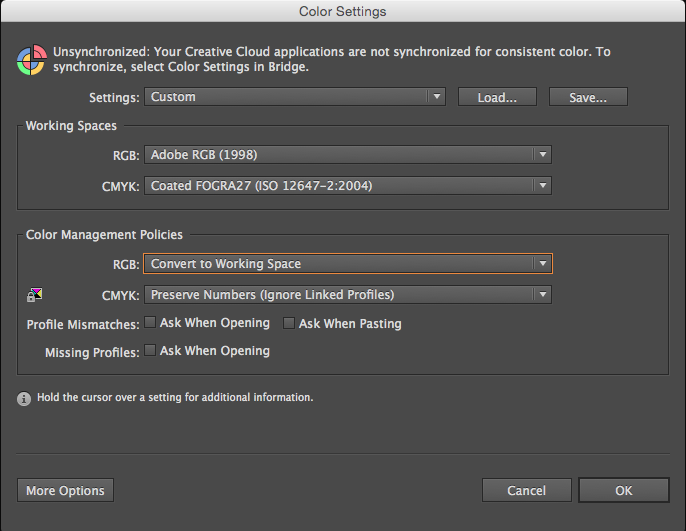This screenshot has height=531, width=686.
Task: Click the hold-cursor hint text
Action: coord(175,398)
